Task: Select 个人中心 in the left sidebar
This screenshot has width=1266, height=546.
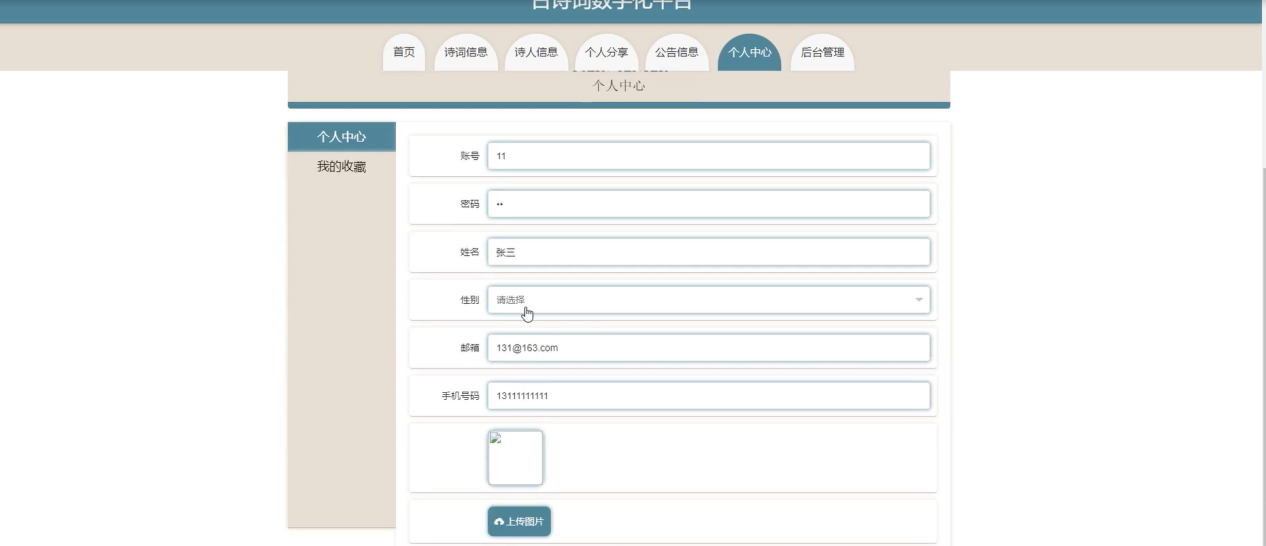Action: click(341, 137)
